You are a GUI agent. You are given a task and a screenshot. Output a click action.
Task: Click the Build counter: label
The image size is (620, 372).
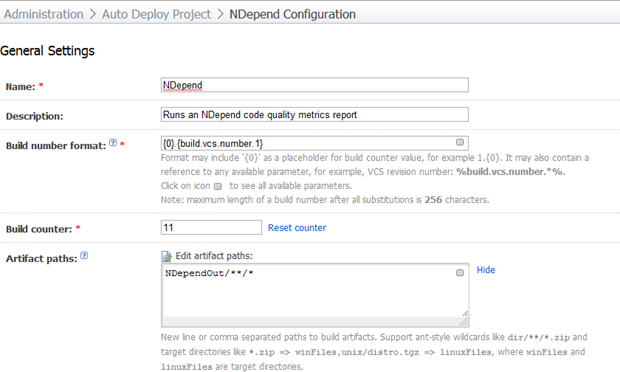[39, 229]
